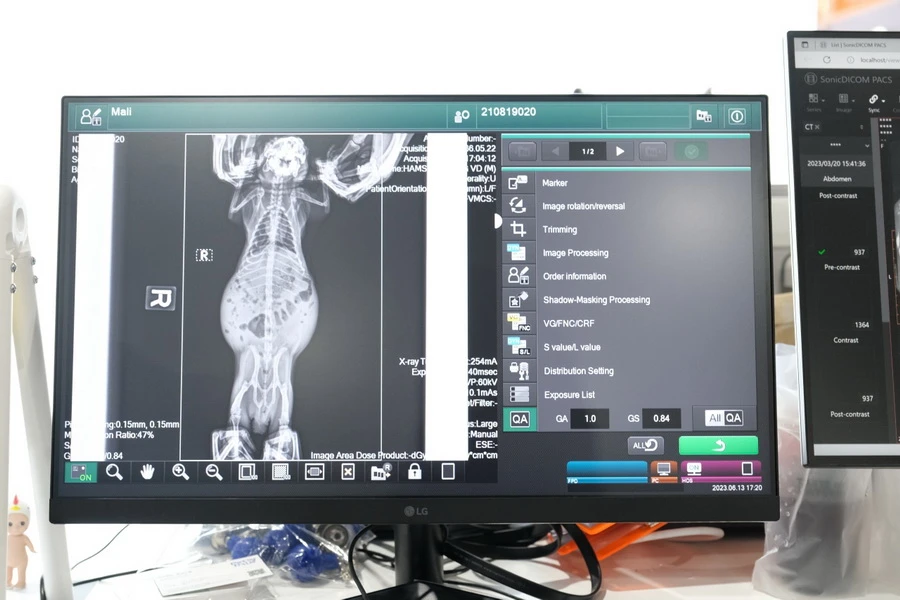Go to next page with right arrow
Image resolution: width=900 pixels, height=600 pixels.
tap(620, 151)
